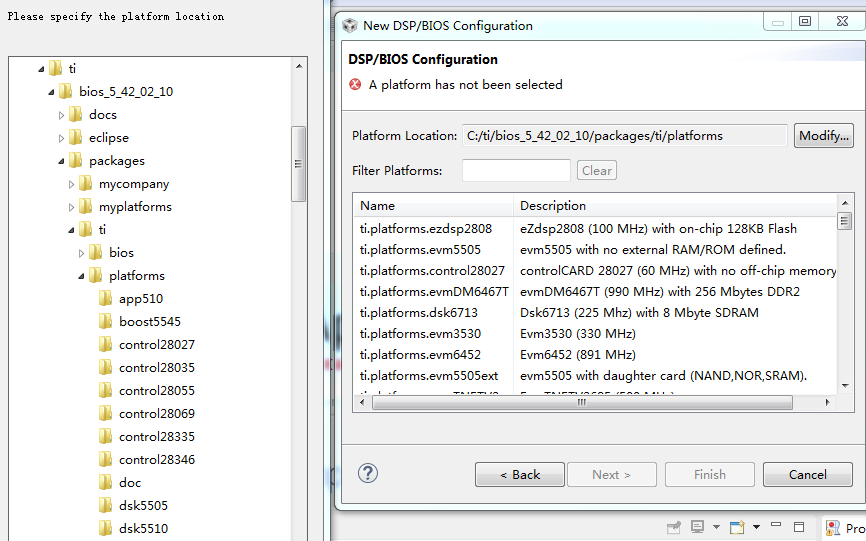Go to the previous page with Back
The width and height of the screenshot is (866, 541).
520,475
